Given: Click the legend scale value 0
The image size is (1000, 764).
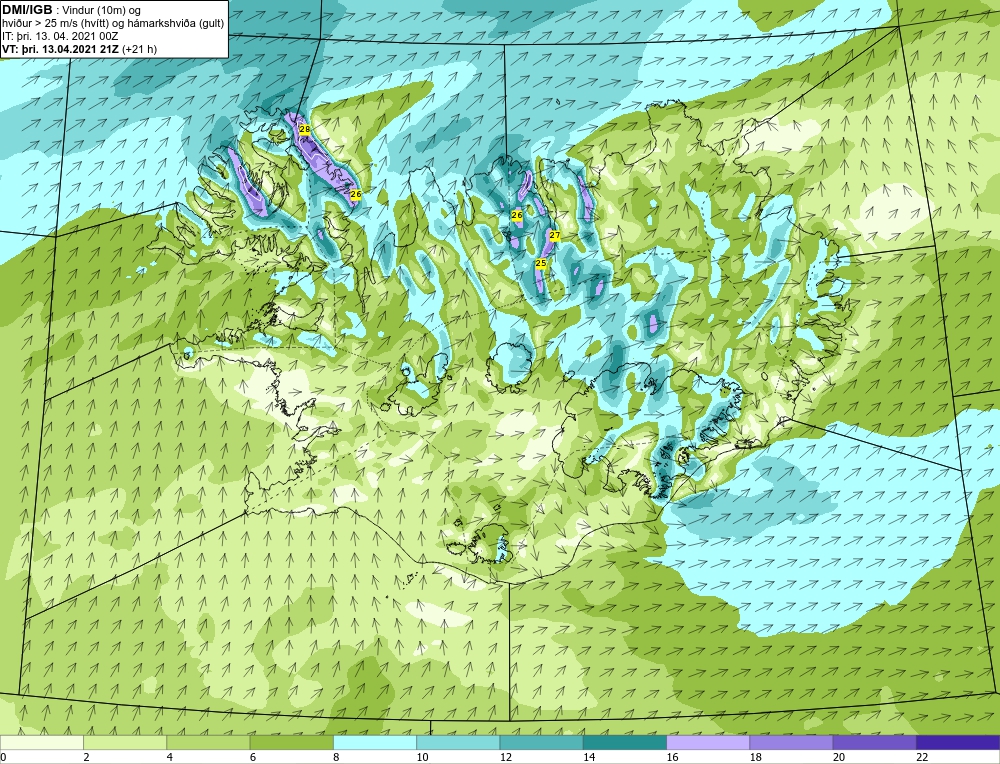Looking at the screenshot, I should (3, 758).
